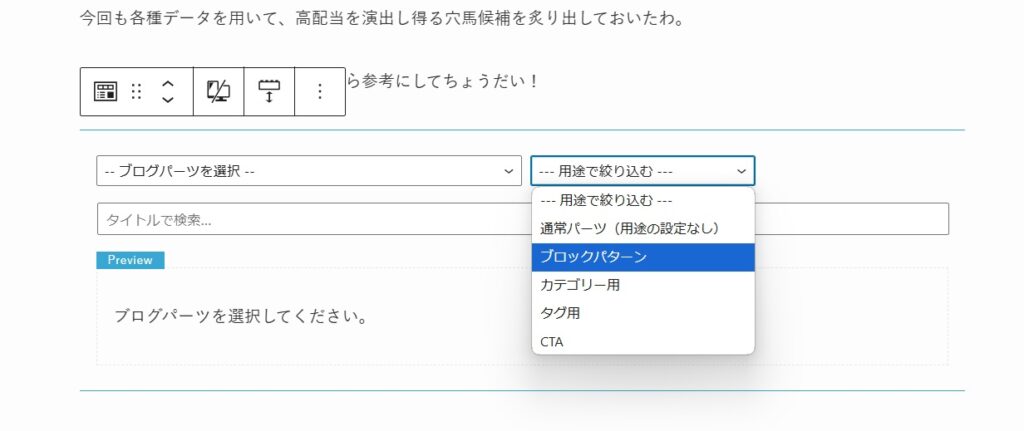Click the paragraph starting 今回も各種データ
The height and width of the screenshot is (431, 1024).
pyautogui.click(x=382, y=18)
